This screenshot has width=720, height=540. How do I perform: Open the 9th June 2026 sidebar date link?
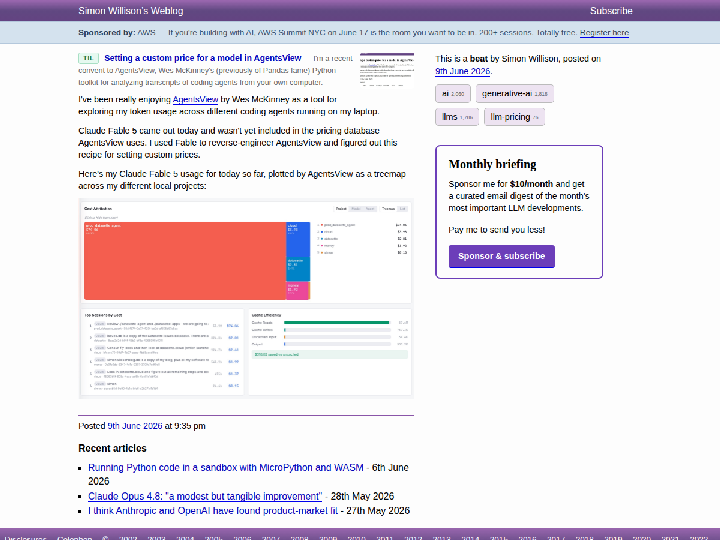click(x=462, y=71)
